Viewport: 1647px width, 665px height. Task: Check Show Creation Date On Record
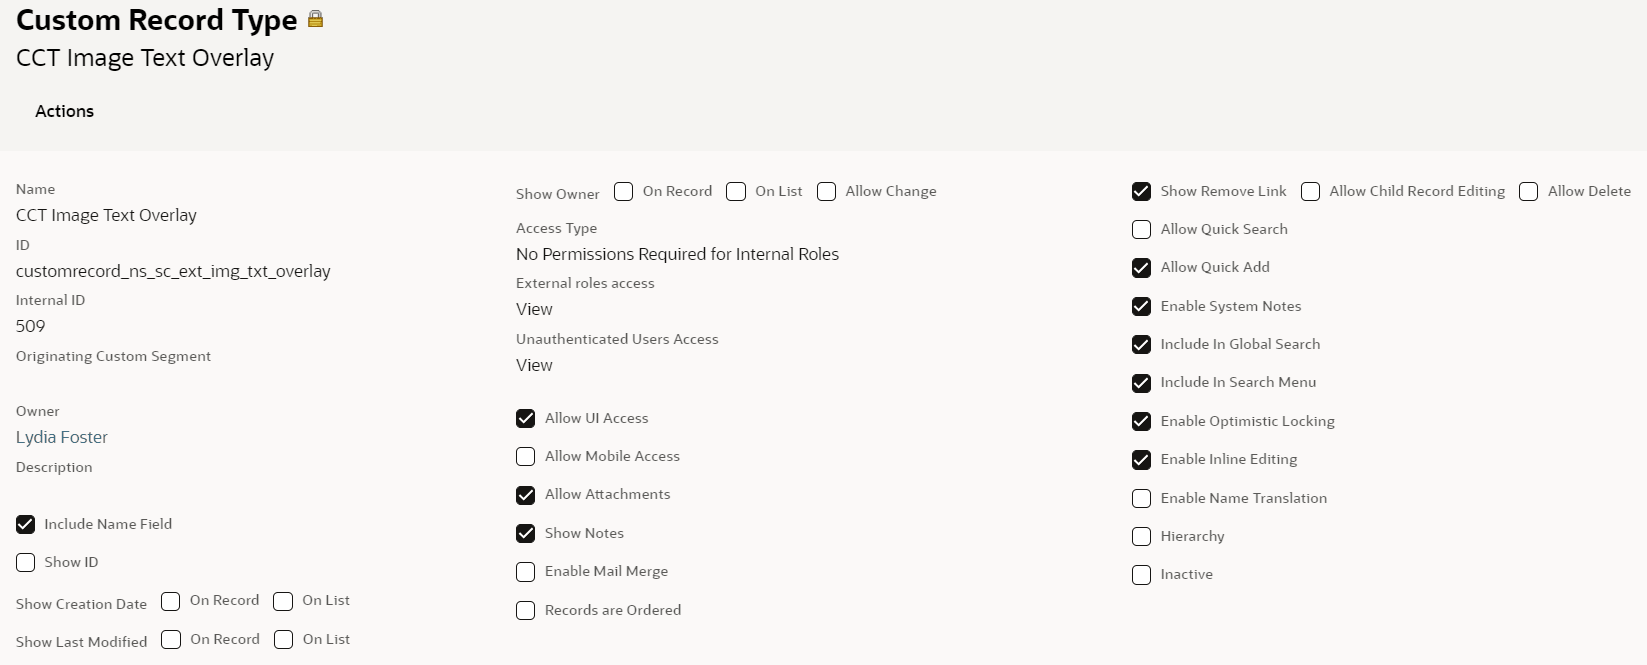(x=171, y=601)
